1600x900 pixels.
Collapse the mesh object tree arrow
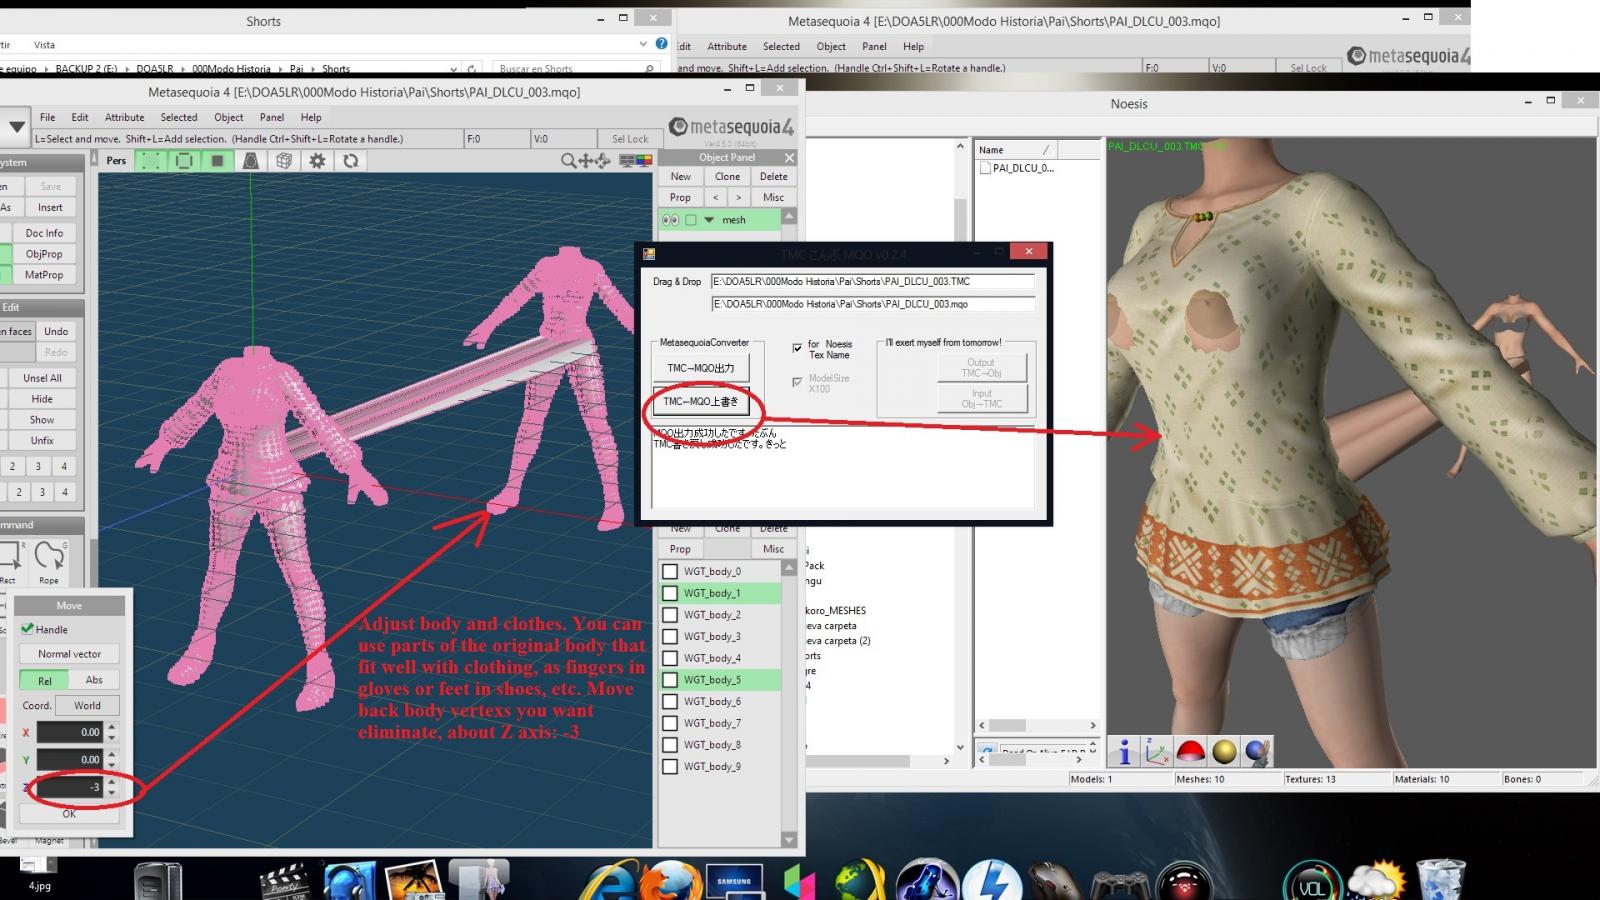709,220
